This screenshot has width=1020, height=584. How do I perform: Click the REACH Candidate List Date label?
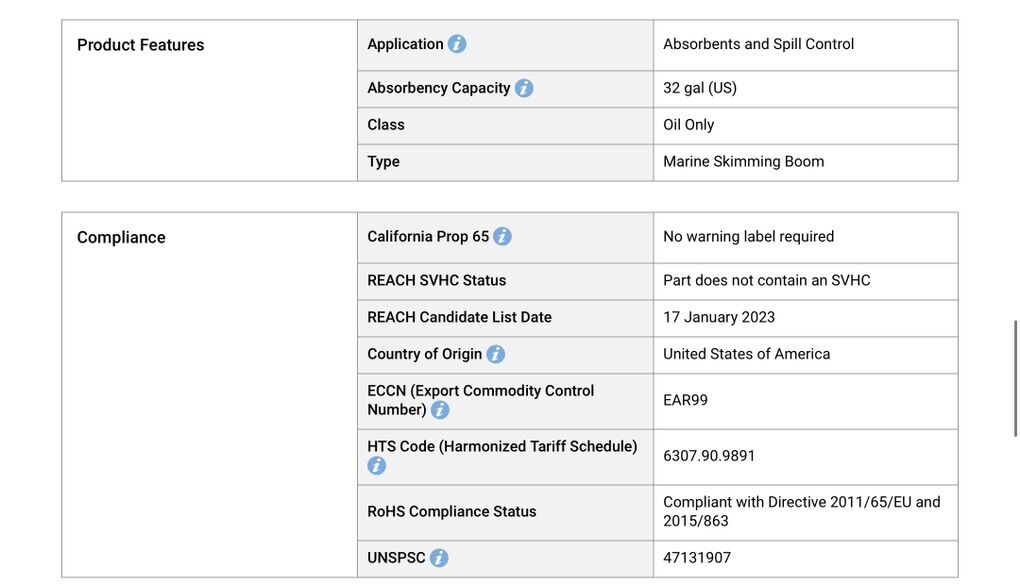(x=459, y=317)
